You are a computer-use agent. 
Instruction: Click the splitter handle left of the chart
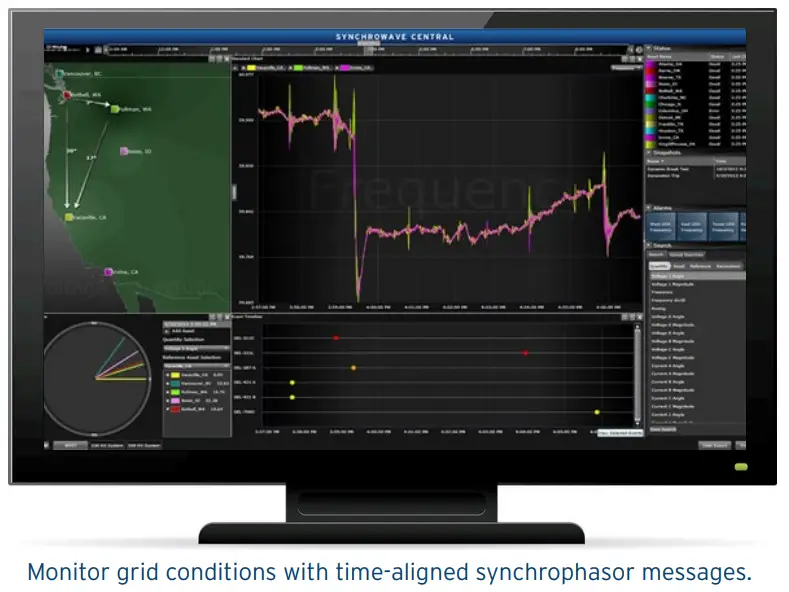(x=234, y=192)
